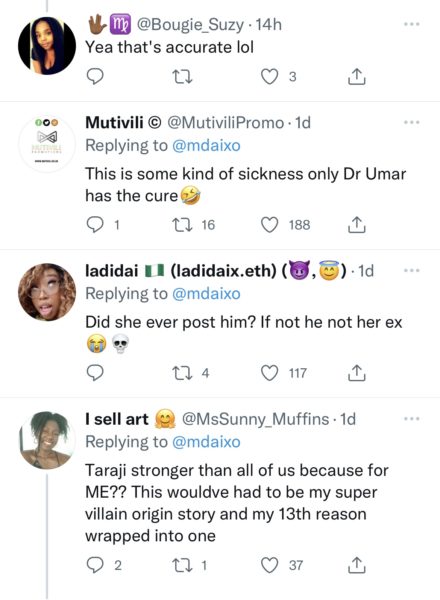Retweet the 'Yea that's accurate lol' tweet
The width and height of the screenshot is (440, 600).
[182, 77]
